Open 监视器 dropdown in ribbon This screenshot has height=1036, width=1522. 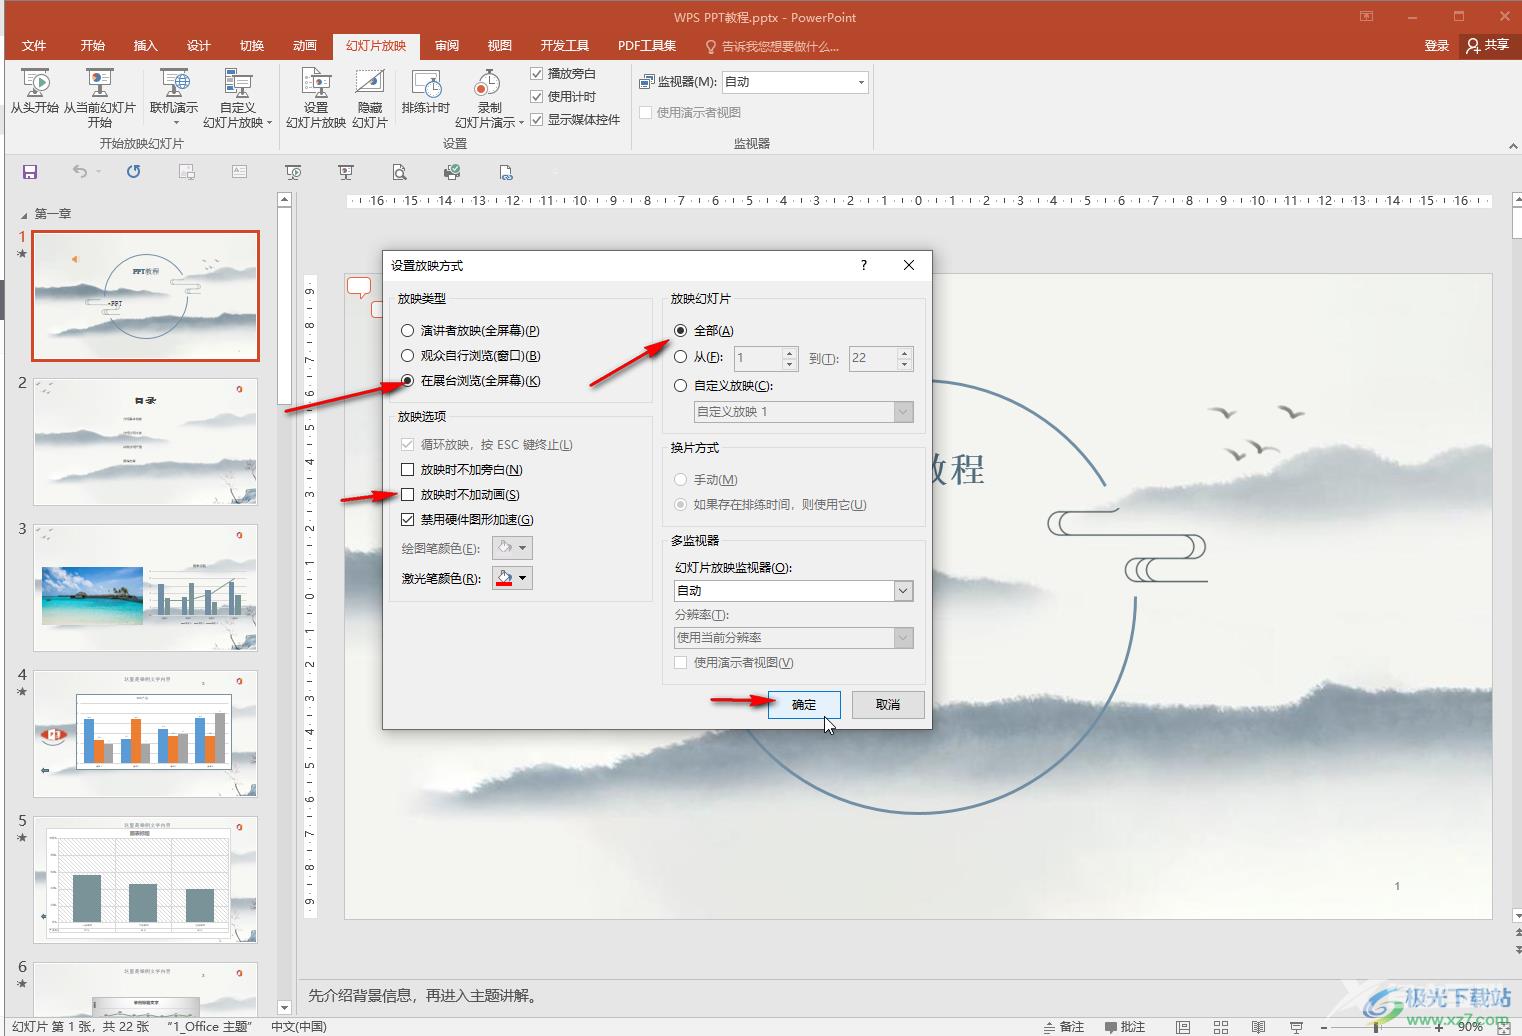795,82
